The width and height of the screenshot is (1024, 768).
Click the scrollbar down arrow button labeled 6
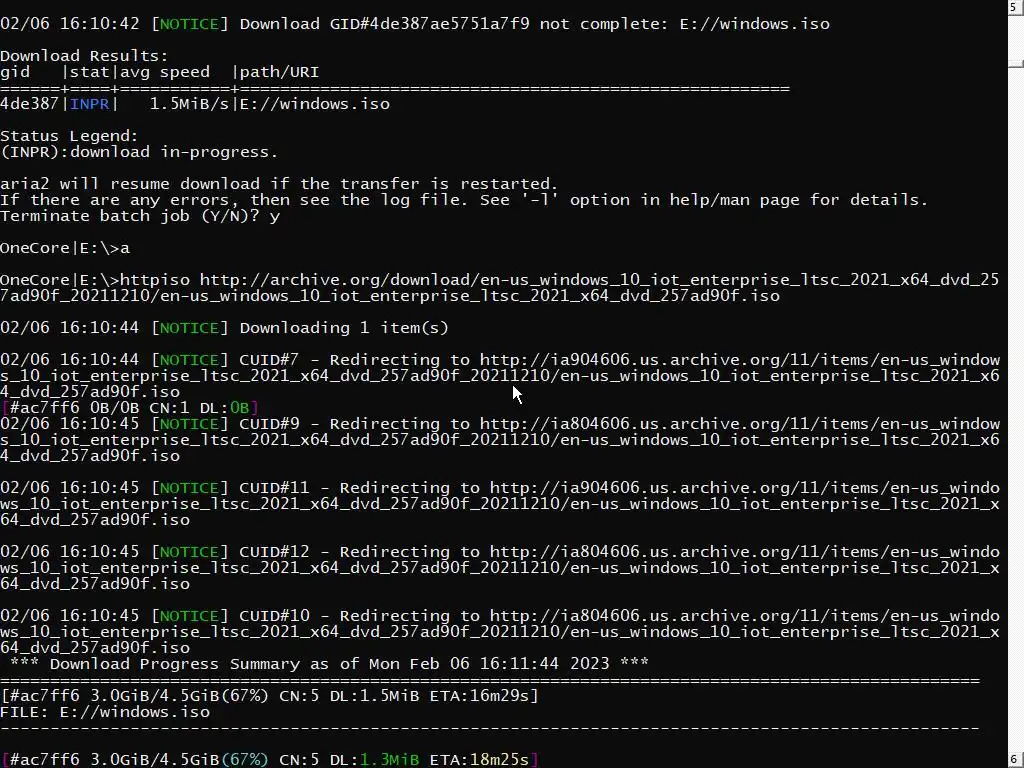click(1016, 760)
